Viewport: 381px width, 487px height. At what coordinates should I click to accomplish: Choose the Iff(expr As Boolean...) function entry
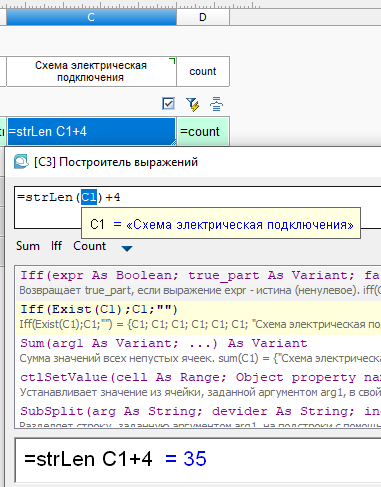tap(199, 283)
